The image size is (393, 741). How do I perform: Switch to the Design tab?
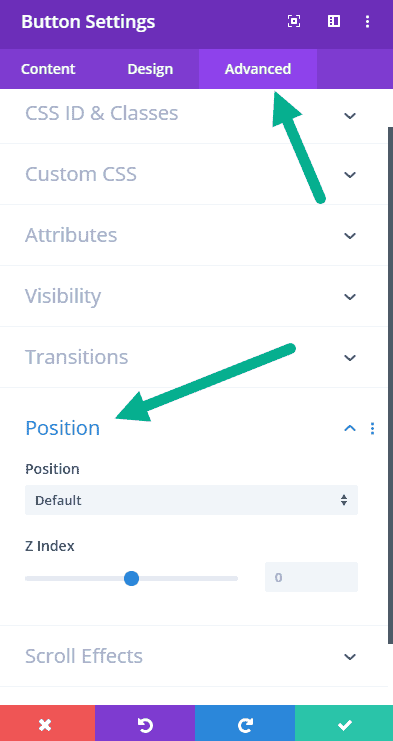point(150,69)
